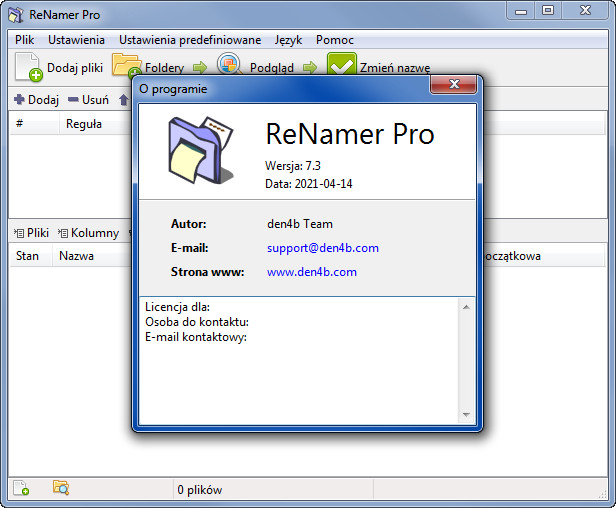The height and width of the screenshot is (508, 616).
Task: Click the Reguła column header
Action: click(96, 124)
